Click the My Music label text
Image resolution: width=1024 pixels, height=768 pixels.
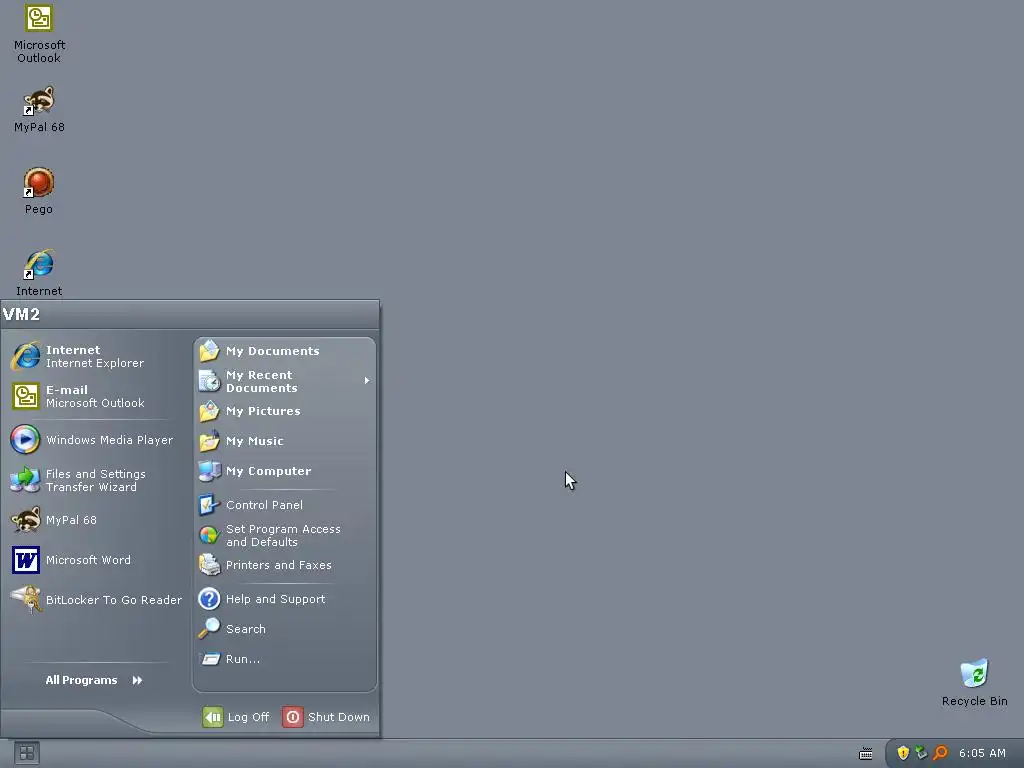255,441
